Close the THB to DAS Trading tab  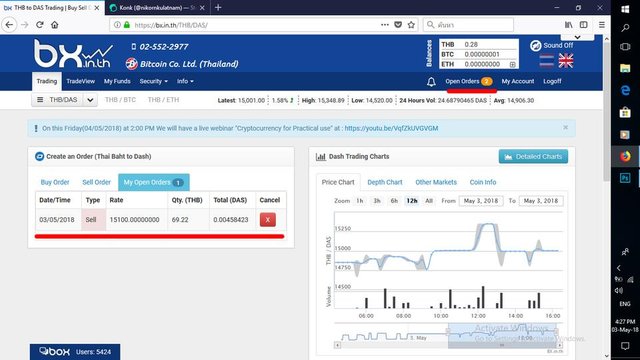(x=97, y=8)
